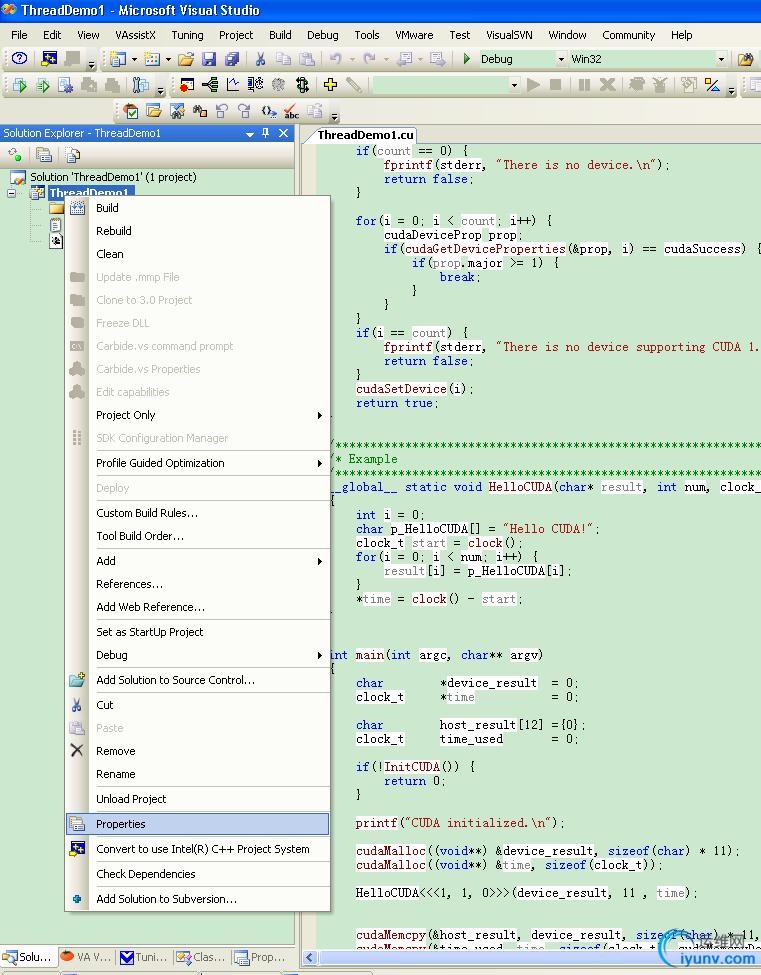Image resolution: width=761 pixels, height=975 pixels.
Task: Select Add Web Reference… entry
Action: [197, 607]
